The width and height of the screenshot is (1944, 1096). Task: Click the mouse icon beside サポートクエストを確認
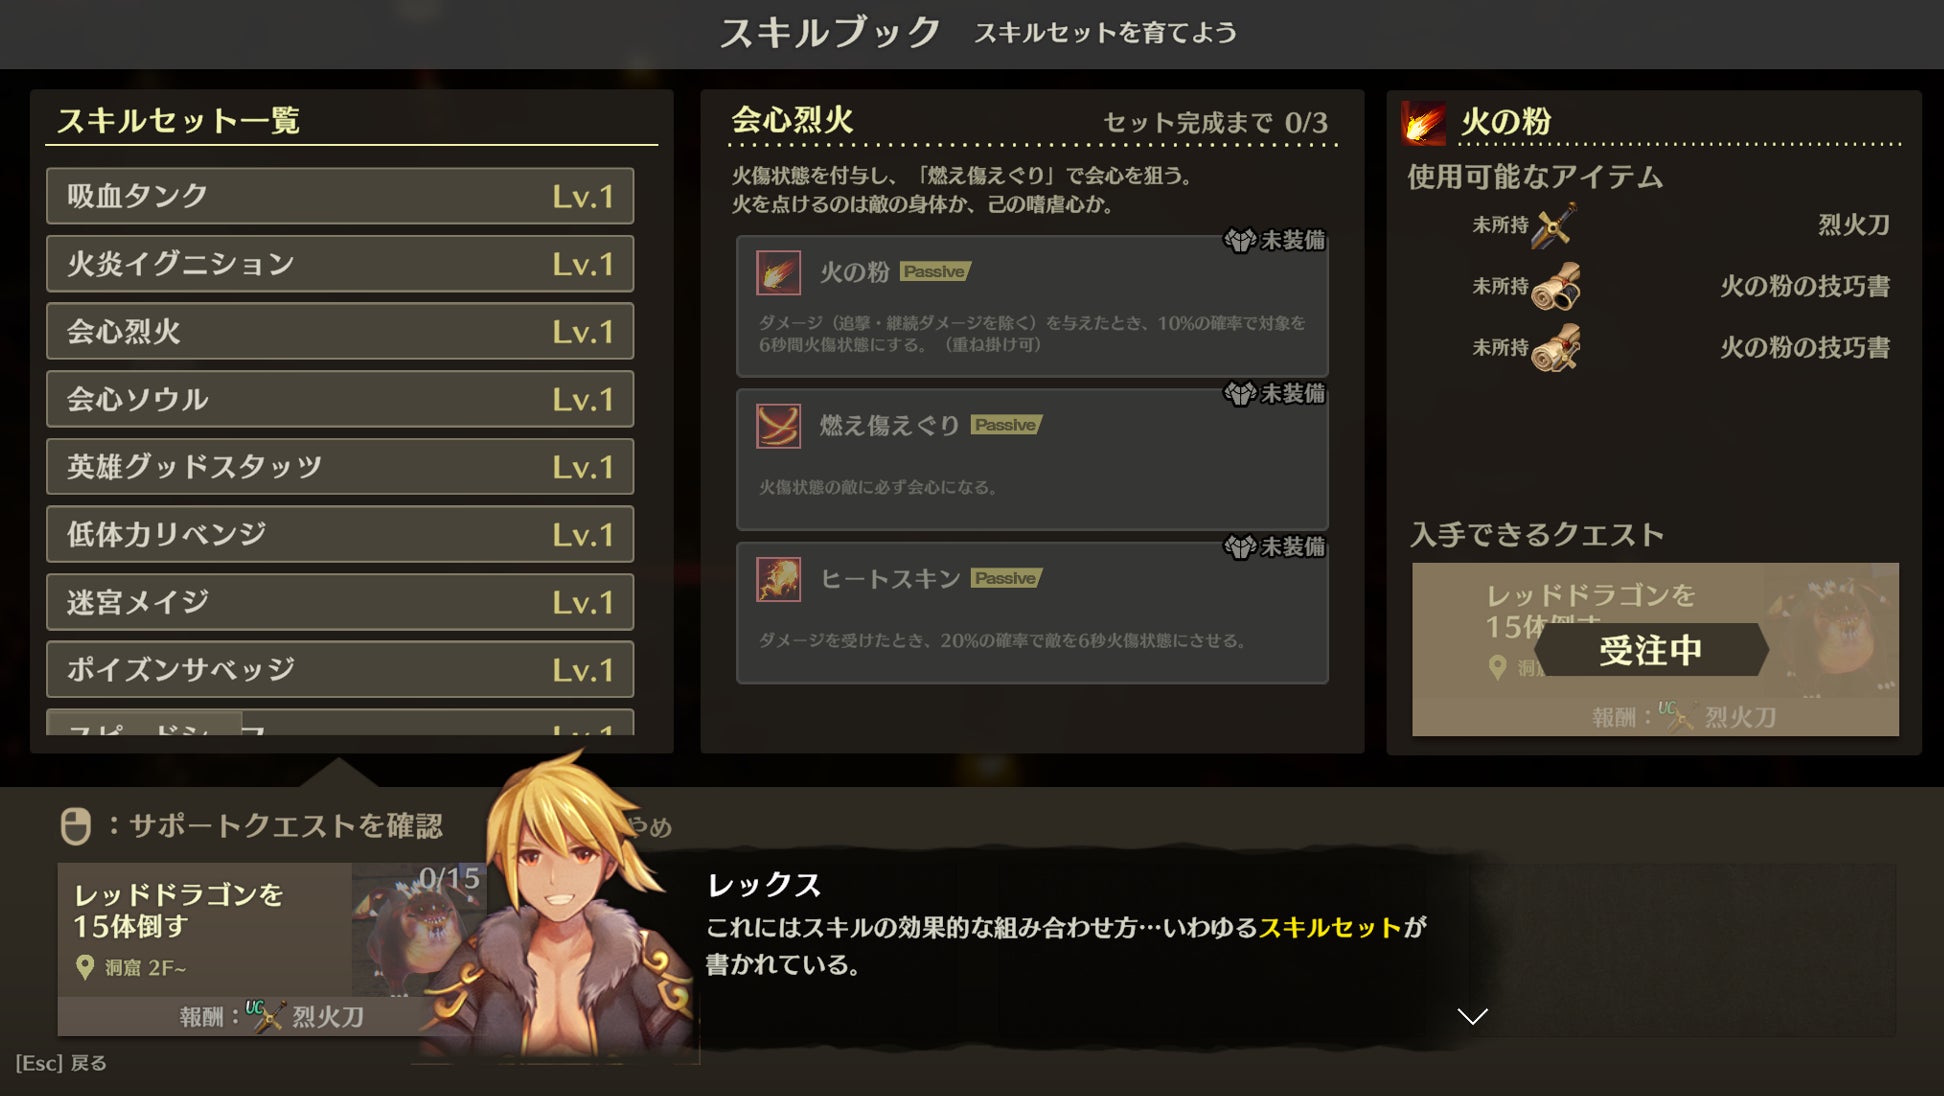pos(76,826)
